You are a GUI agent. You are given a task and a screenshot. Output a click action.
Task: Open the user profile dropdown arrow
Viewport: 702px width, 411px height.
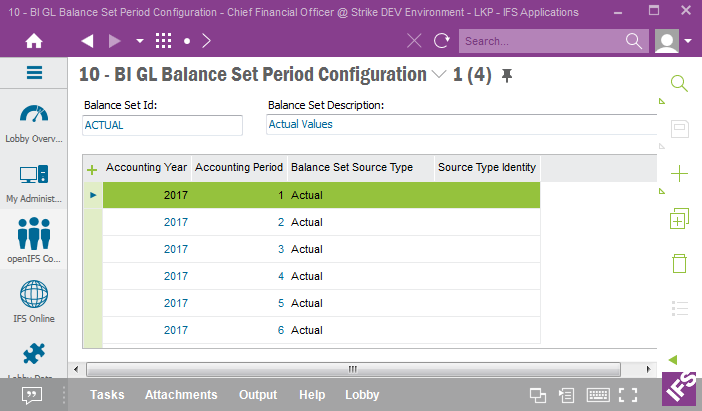pos(690,41)
